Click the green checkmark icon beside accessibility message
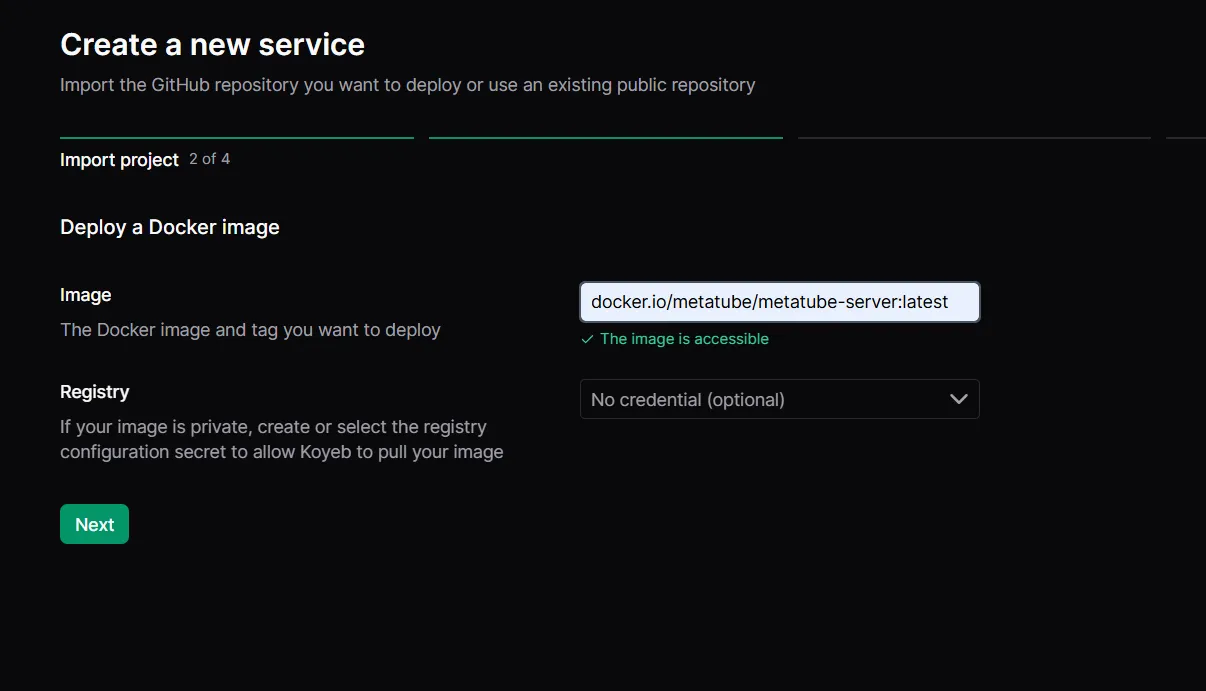Image resolution: width=1206 pixels, height=691 pixels. (x=587, y=340)
